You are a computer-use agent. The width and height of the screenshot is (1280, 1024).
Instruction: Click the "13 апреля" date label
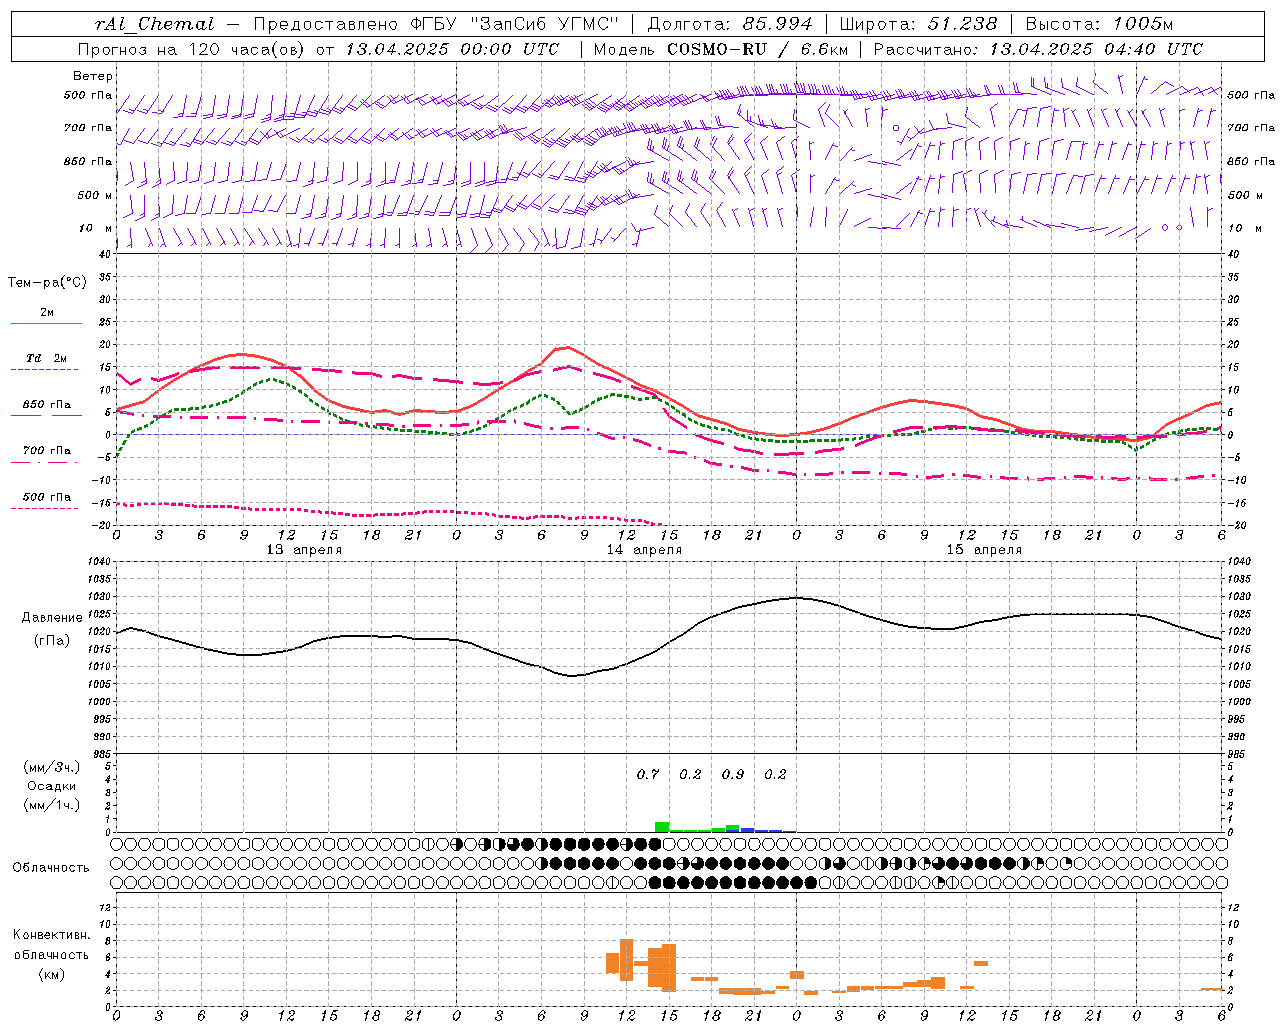(304, 550)
